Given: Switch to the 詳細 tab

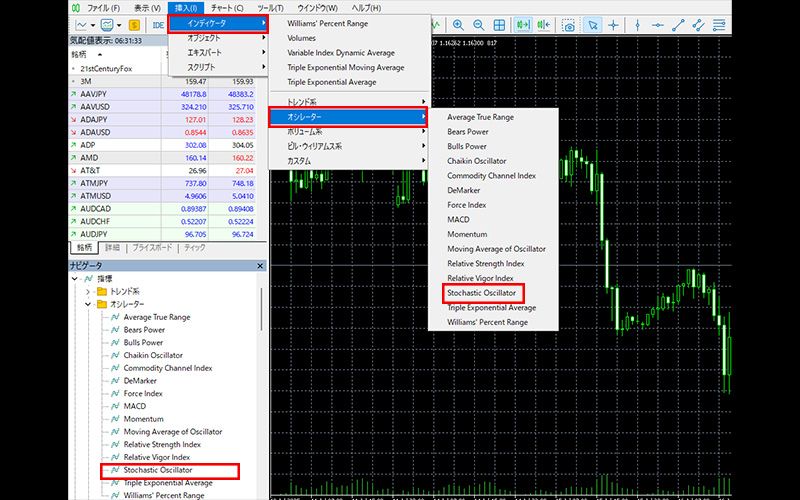Looking at the screenshot, I should (113, 247).
